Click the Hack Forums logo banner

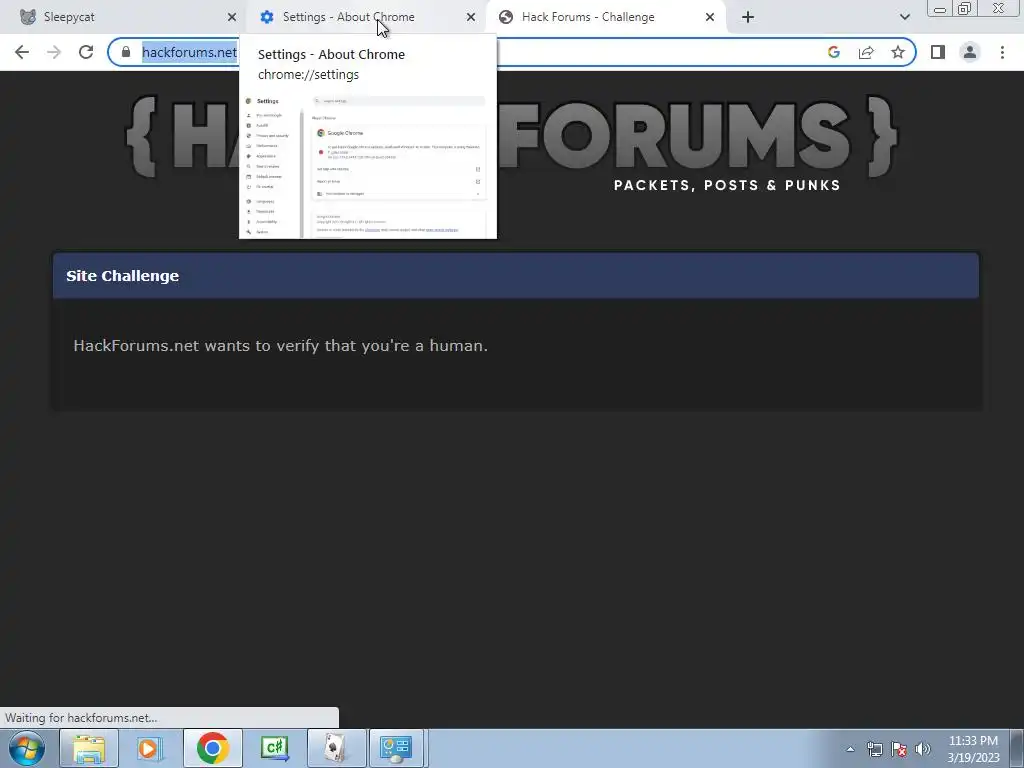click(x=511, y=140)
